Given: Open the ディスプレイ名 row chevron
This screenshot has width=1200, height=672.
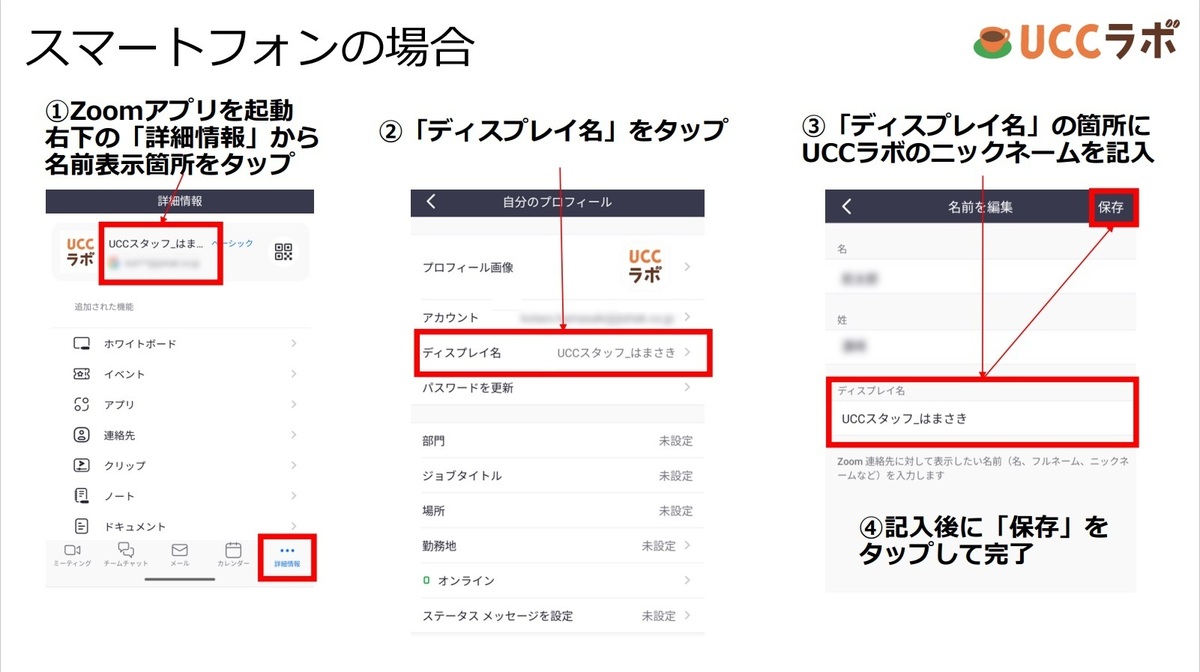Looking at the screenshot, I should coord(687,352).
